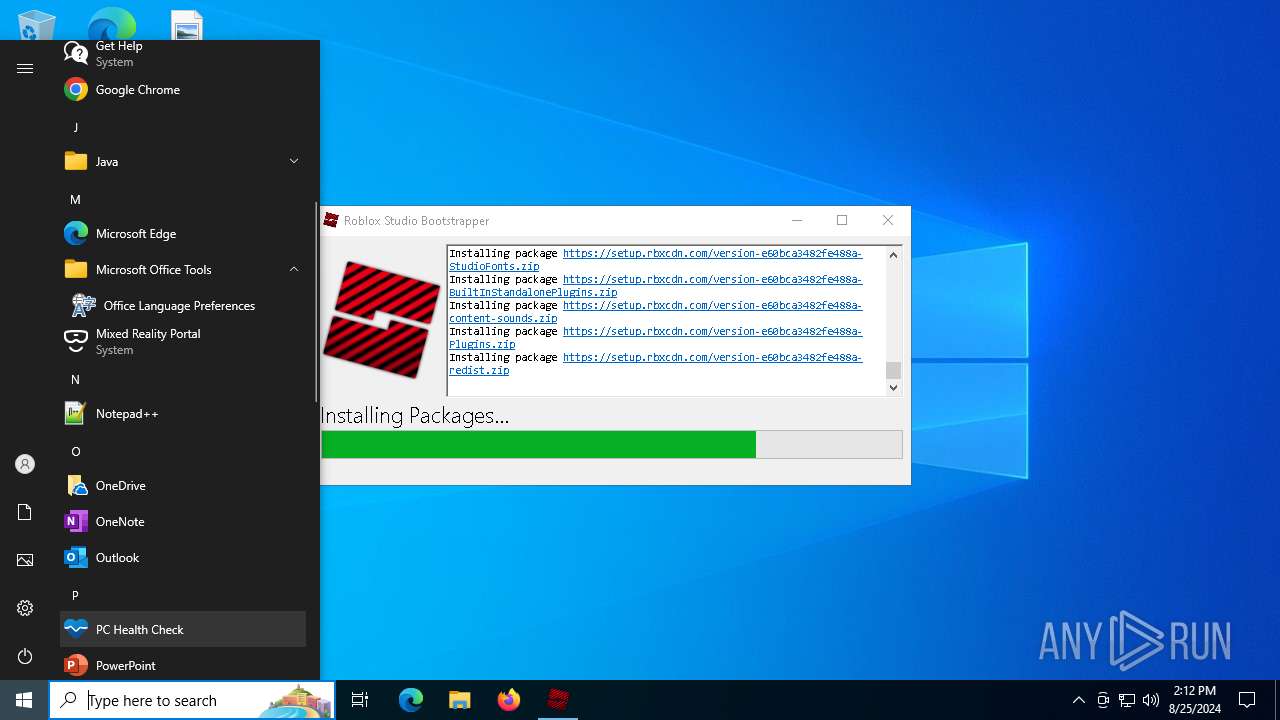Image resolution: width=1280 pixels, height=720 pixels.
Task: Open Documents from Start sidebar
Action: 25,512
